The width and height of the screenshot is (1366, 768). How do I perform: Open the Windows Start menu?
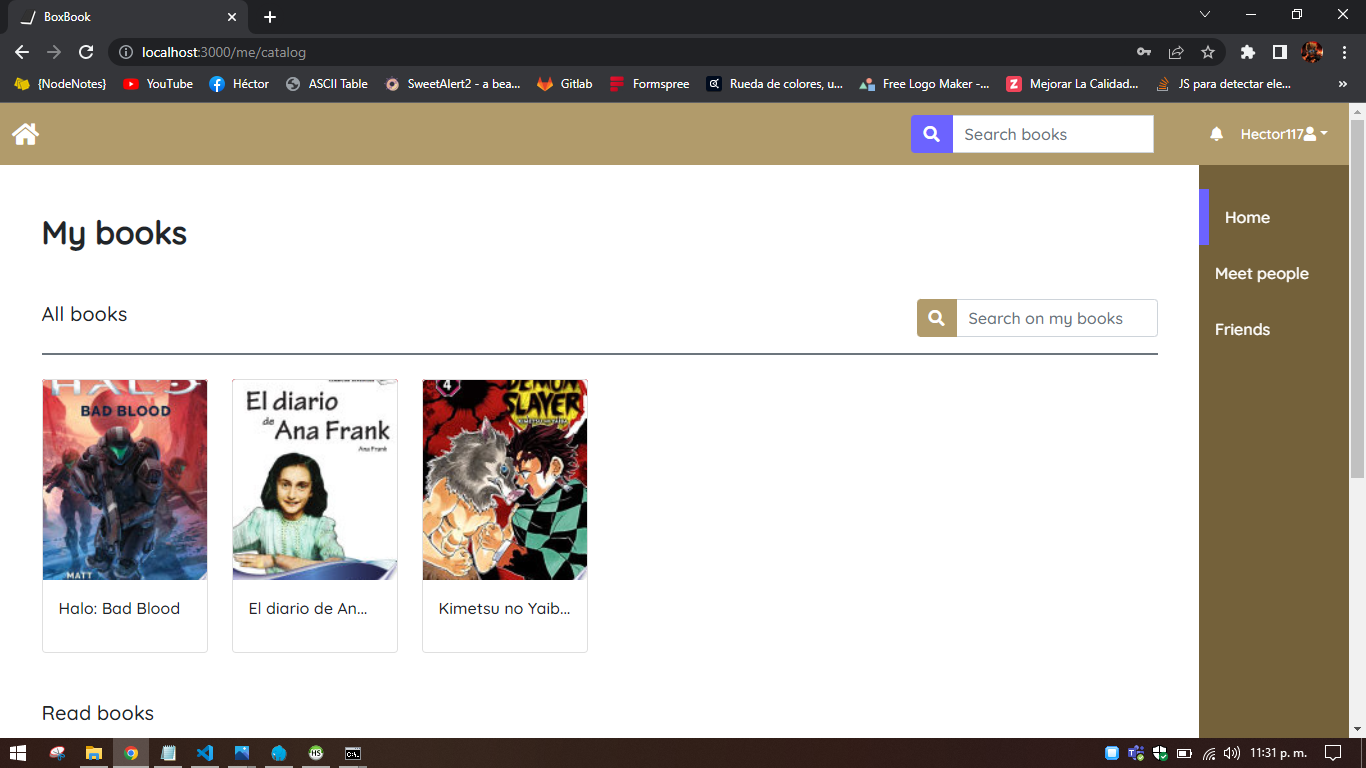[x=17, y=753]
